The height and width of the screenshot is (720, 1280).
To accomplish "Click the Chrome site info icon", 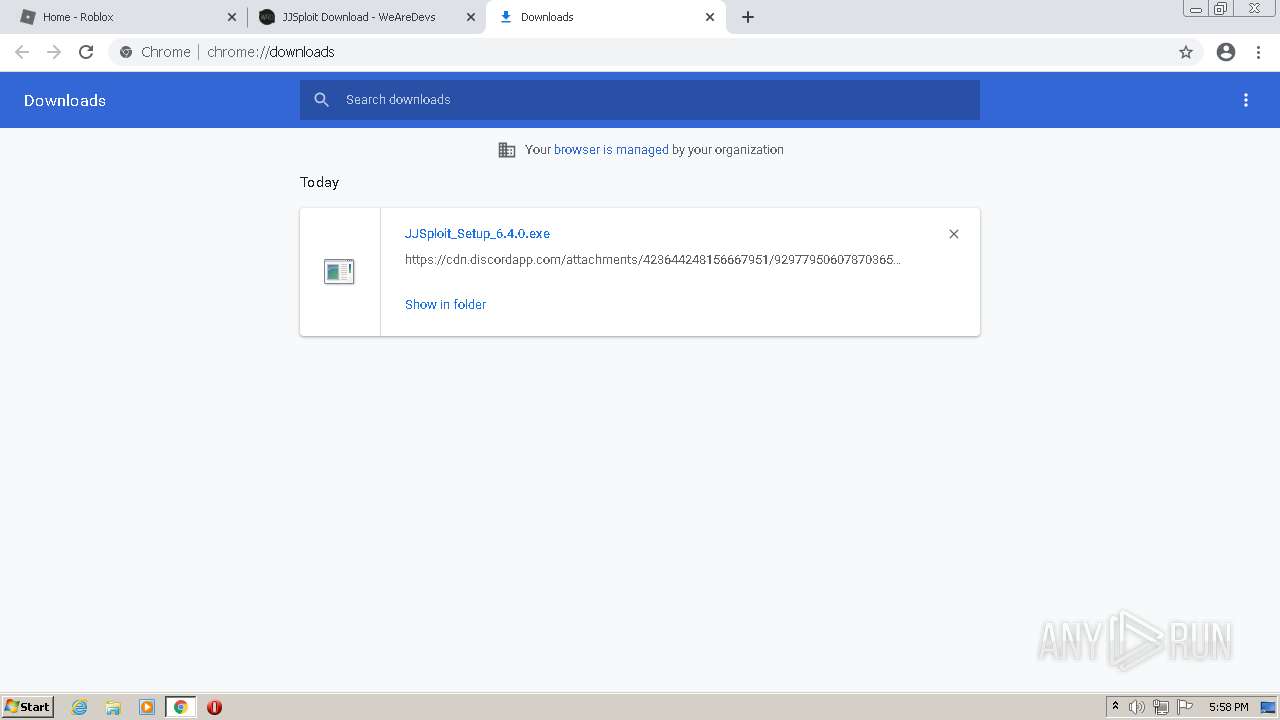I will pos(126,52).
